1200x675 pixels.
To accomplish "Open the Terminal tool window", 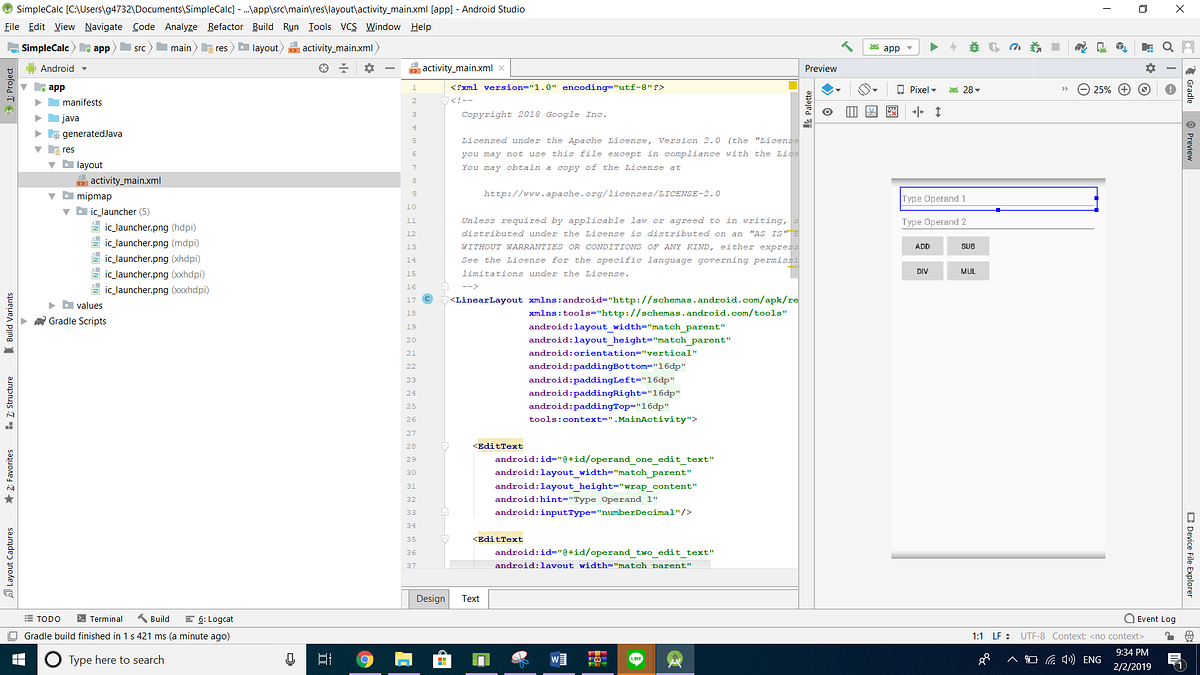I will [99, 619].
